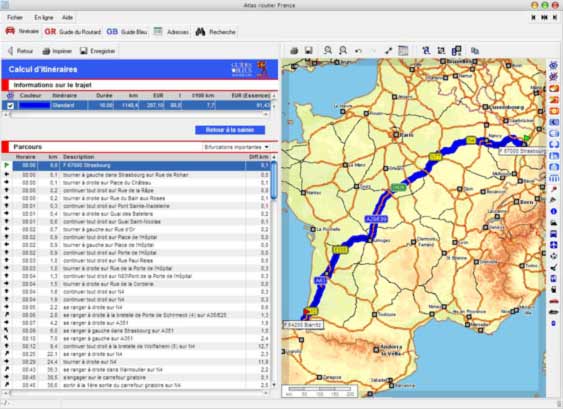
Task: Open the Recherche binoculars tab
Action: (x=215, y=32)
